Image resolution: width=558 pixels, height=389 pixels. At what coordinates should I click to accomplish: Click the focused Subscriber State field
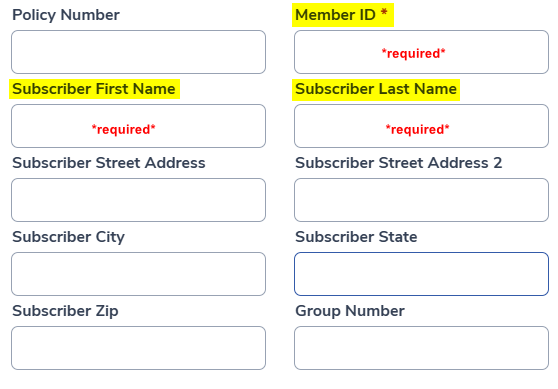point(421,274)
